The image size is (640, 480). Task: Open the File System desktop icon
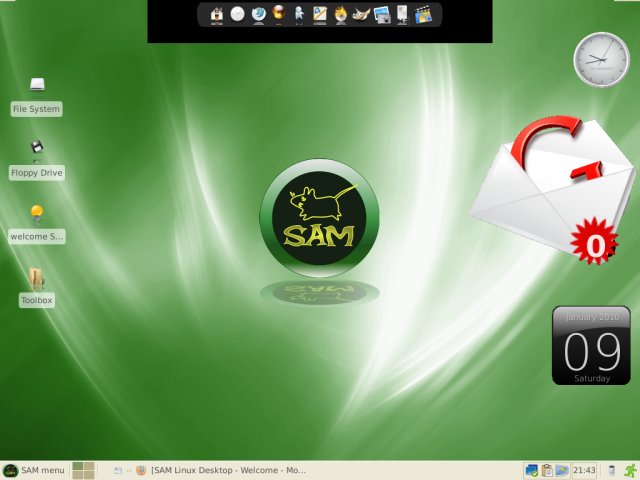(x=37, y=84)
